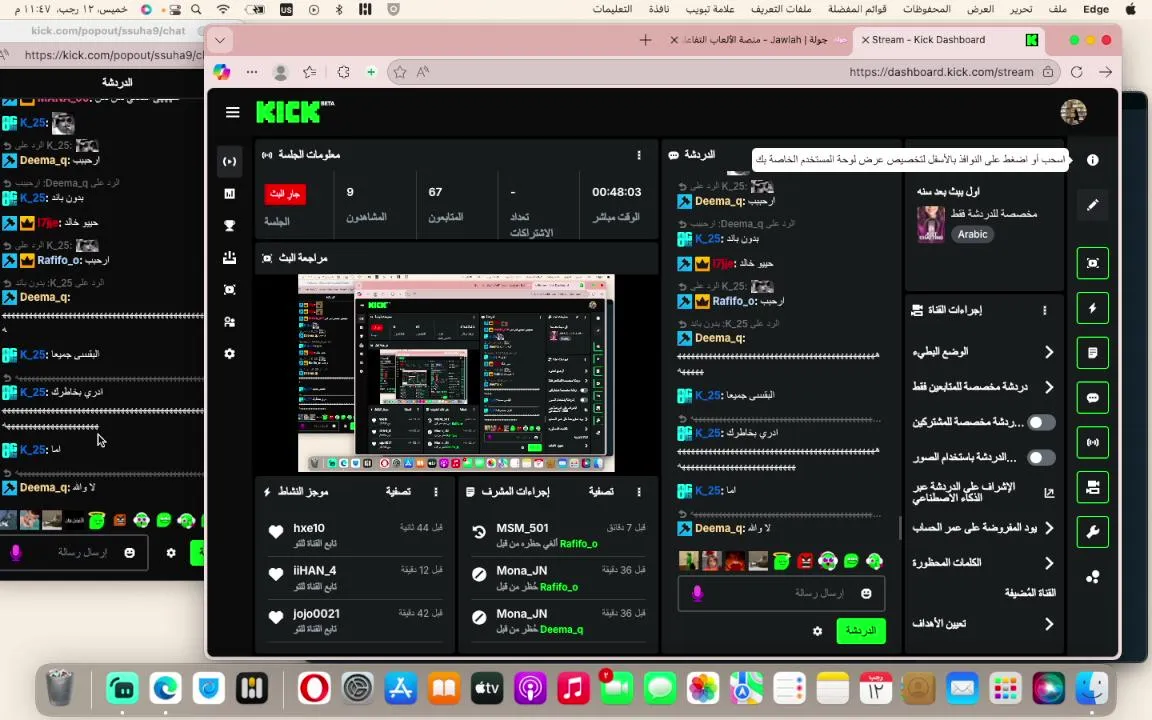1152x720 pixels.
Task: Click the stream preview thumbnail
Action: 456,373
